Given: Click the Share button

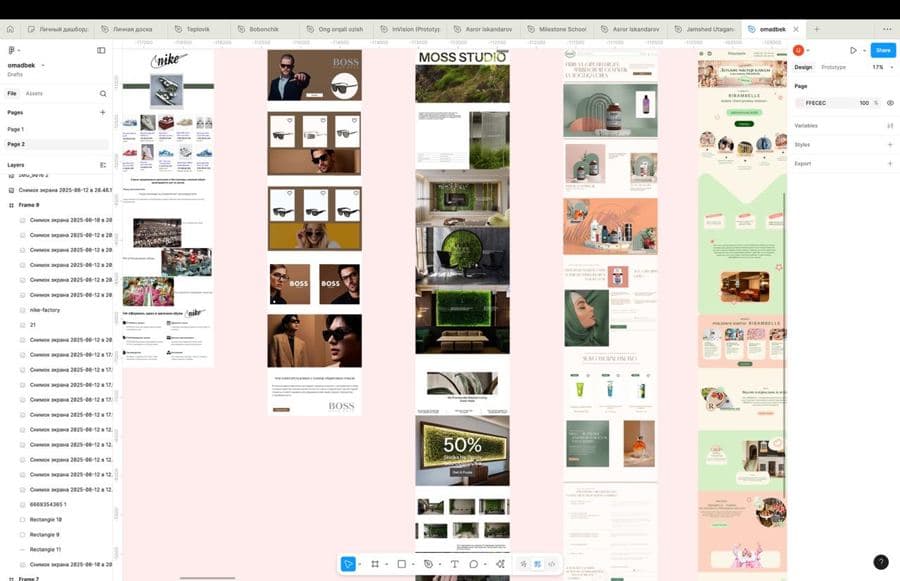Looking at the screenshot, I should (x=883, y=51).
